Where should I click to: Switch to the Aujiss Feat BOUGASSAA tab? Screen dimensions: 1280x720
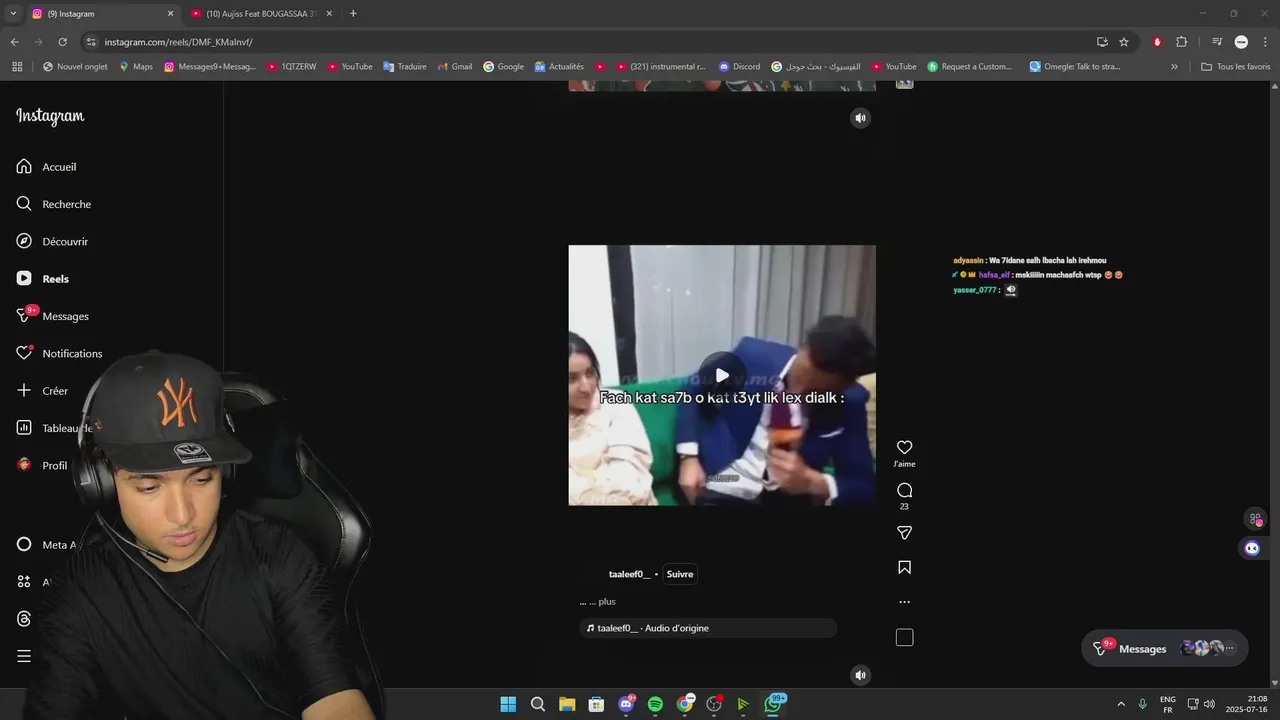click(260, 14)
